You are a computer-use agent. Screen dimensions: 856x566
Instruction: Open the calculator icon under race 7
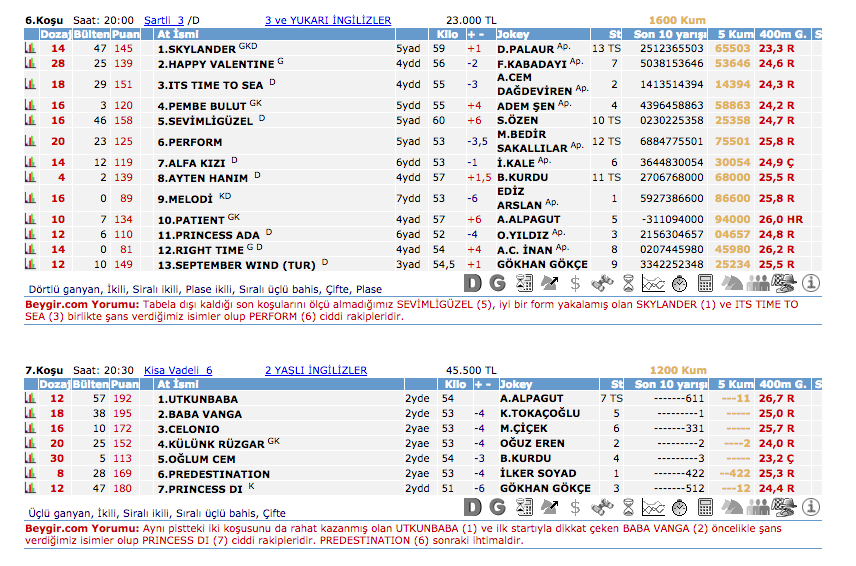point(706,507)
